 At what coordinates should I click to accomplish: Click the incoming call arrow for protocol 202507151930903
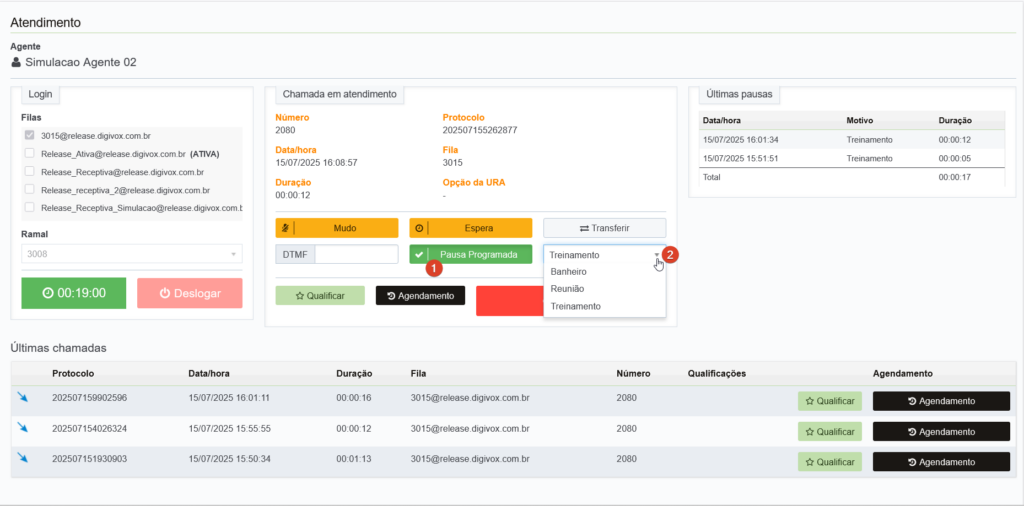point(23,458)
